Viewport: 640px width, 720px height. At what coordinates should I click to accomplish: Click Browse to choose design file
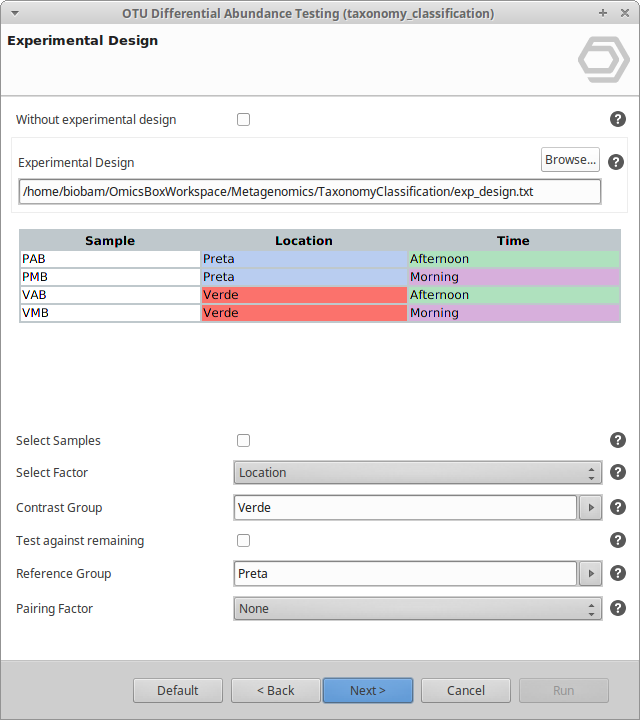pyautogui.click(x=570, y=160)
